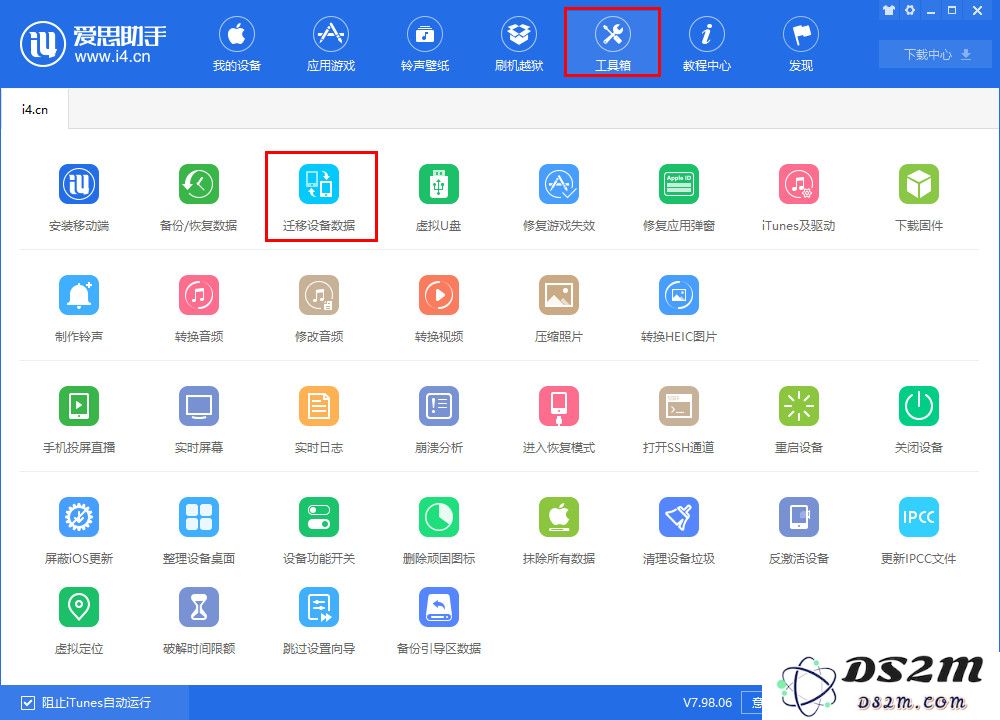Image resolution: width=1000 pixels, height=720 pixels.
Task: Switch to 刷机越狱 section
Action: click(x=518, y=43)
